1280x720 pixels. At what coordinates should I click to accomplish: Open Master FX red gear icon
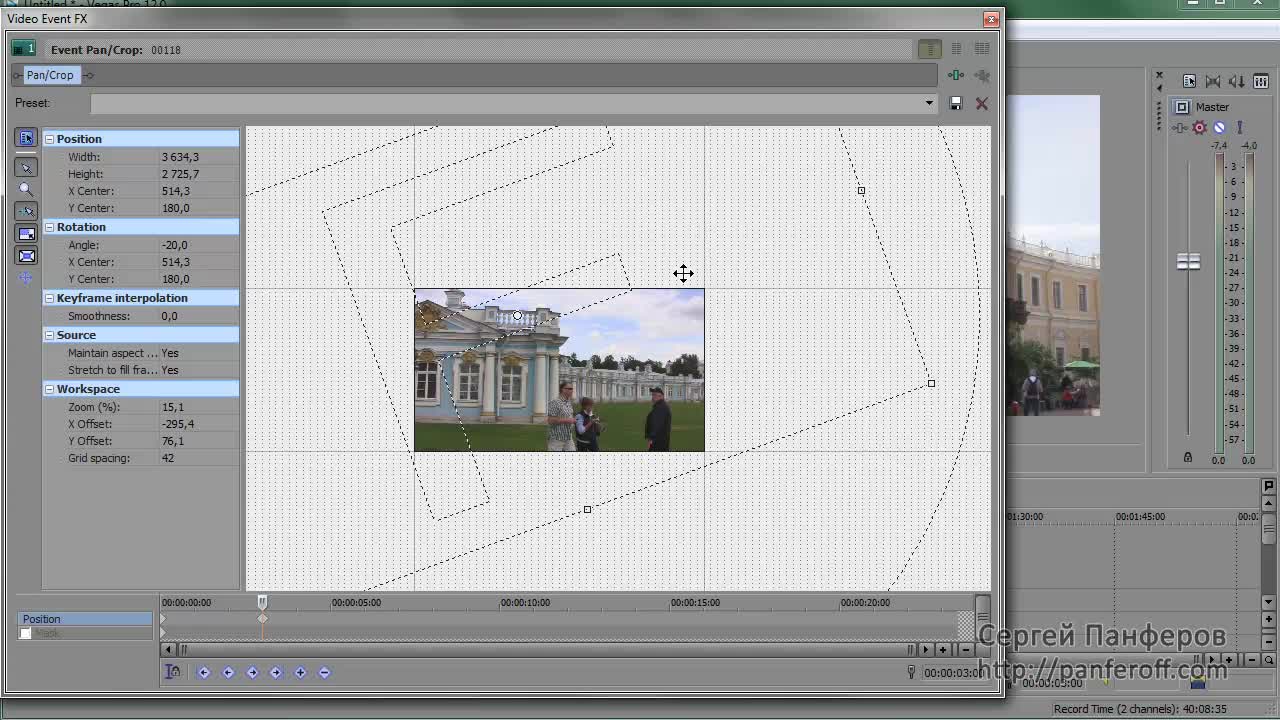1200,127
